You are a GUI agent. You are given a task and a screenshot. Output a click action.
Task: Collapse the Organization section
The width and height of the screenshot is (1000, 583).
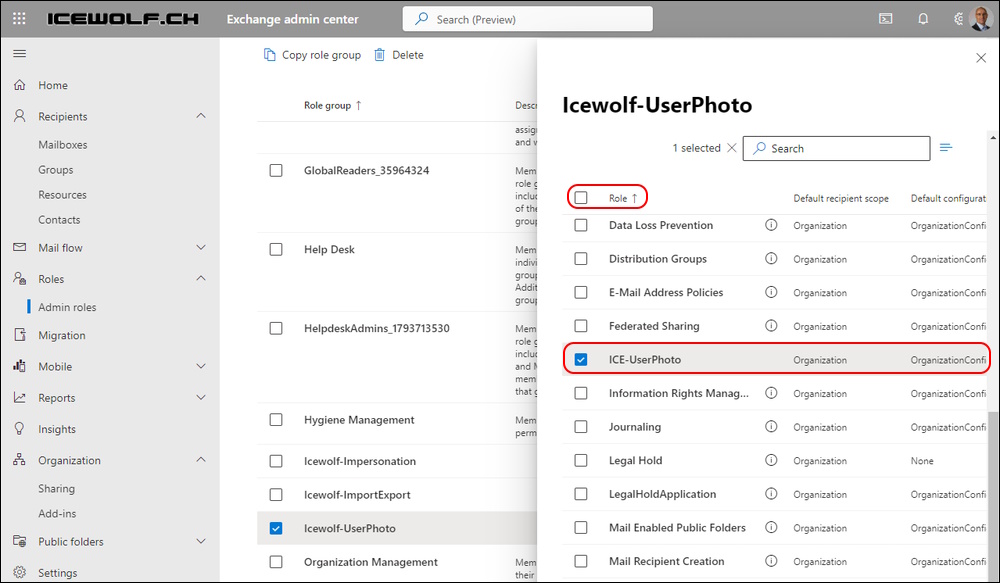[x=201, y=460]
